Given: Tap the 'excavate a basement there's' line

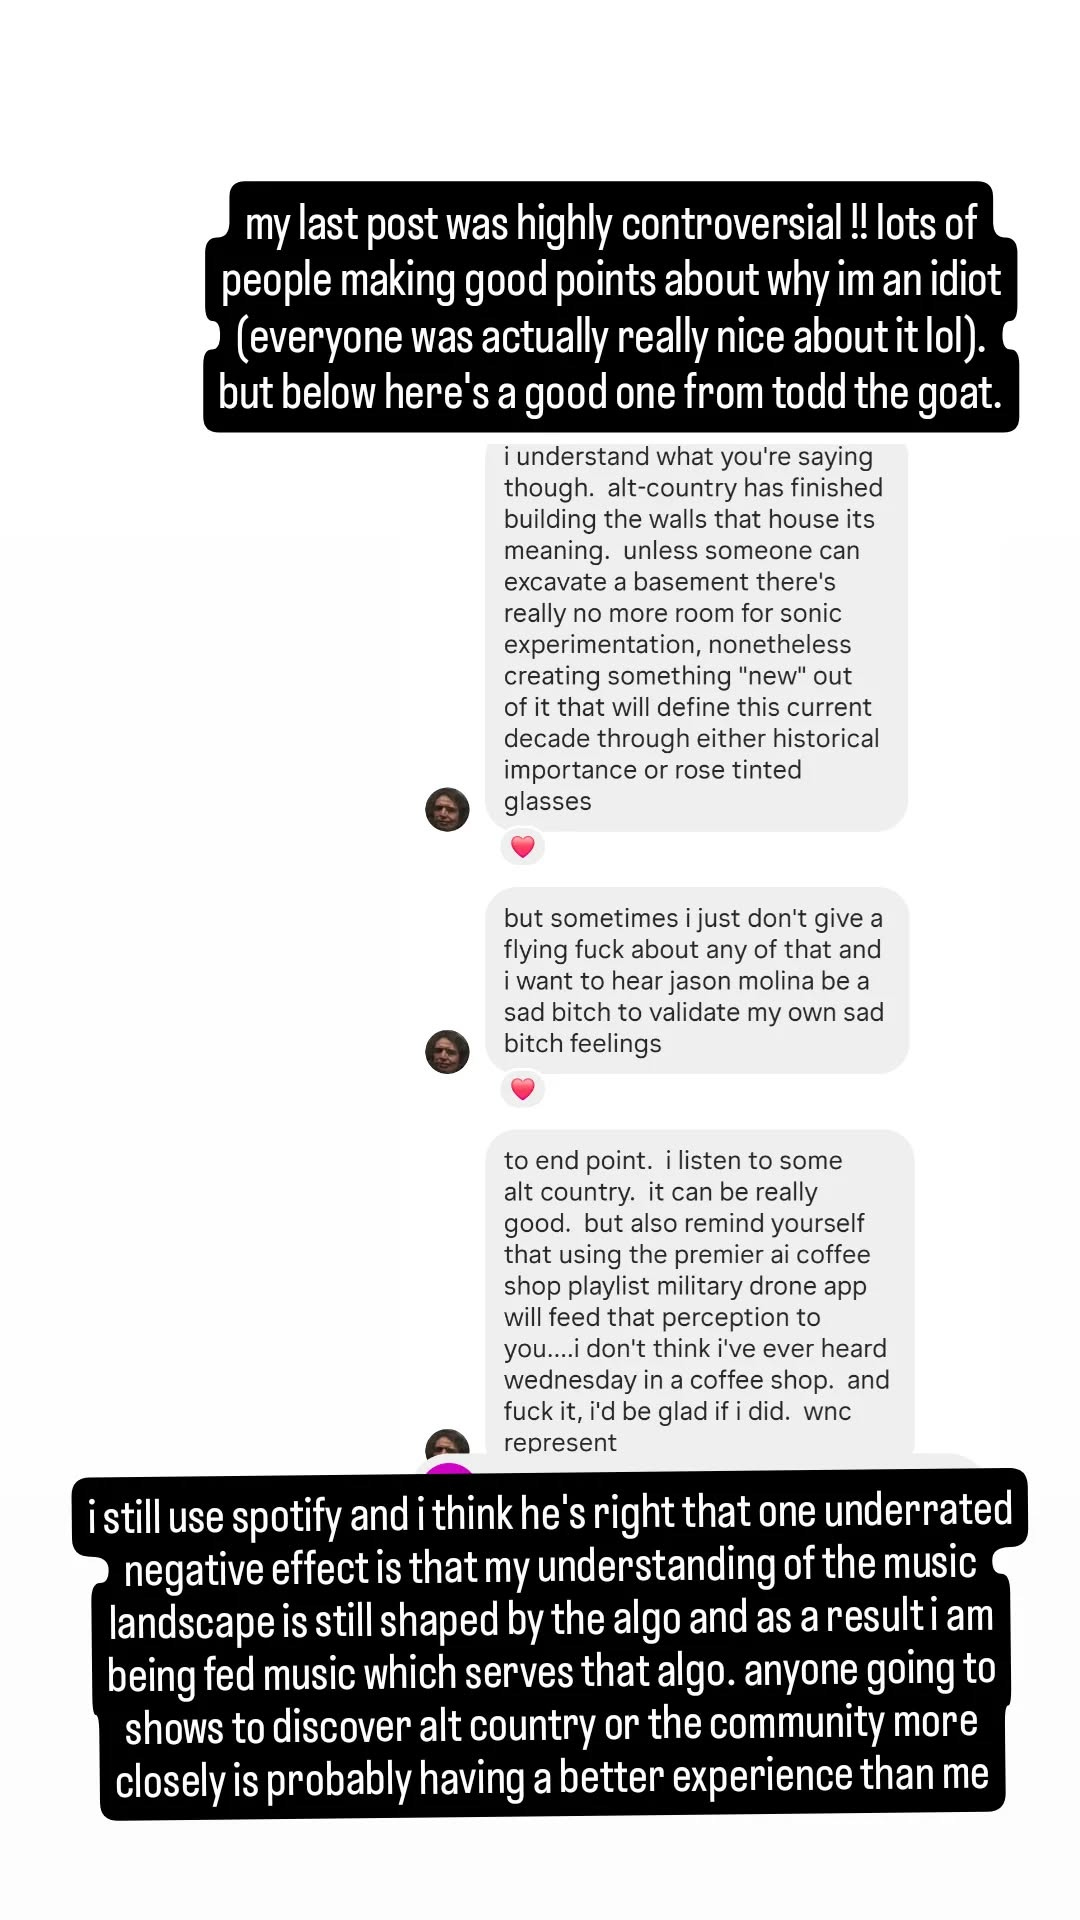Looking at the screenshot, I should click(x=669, y=582).
